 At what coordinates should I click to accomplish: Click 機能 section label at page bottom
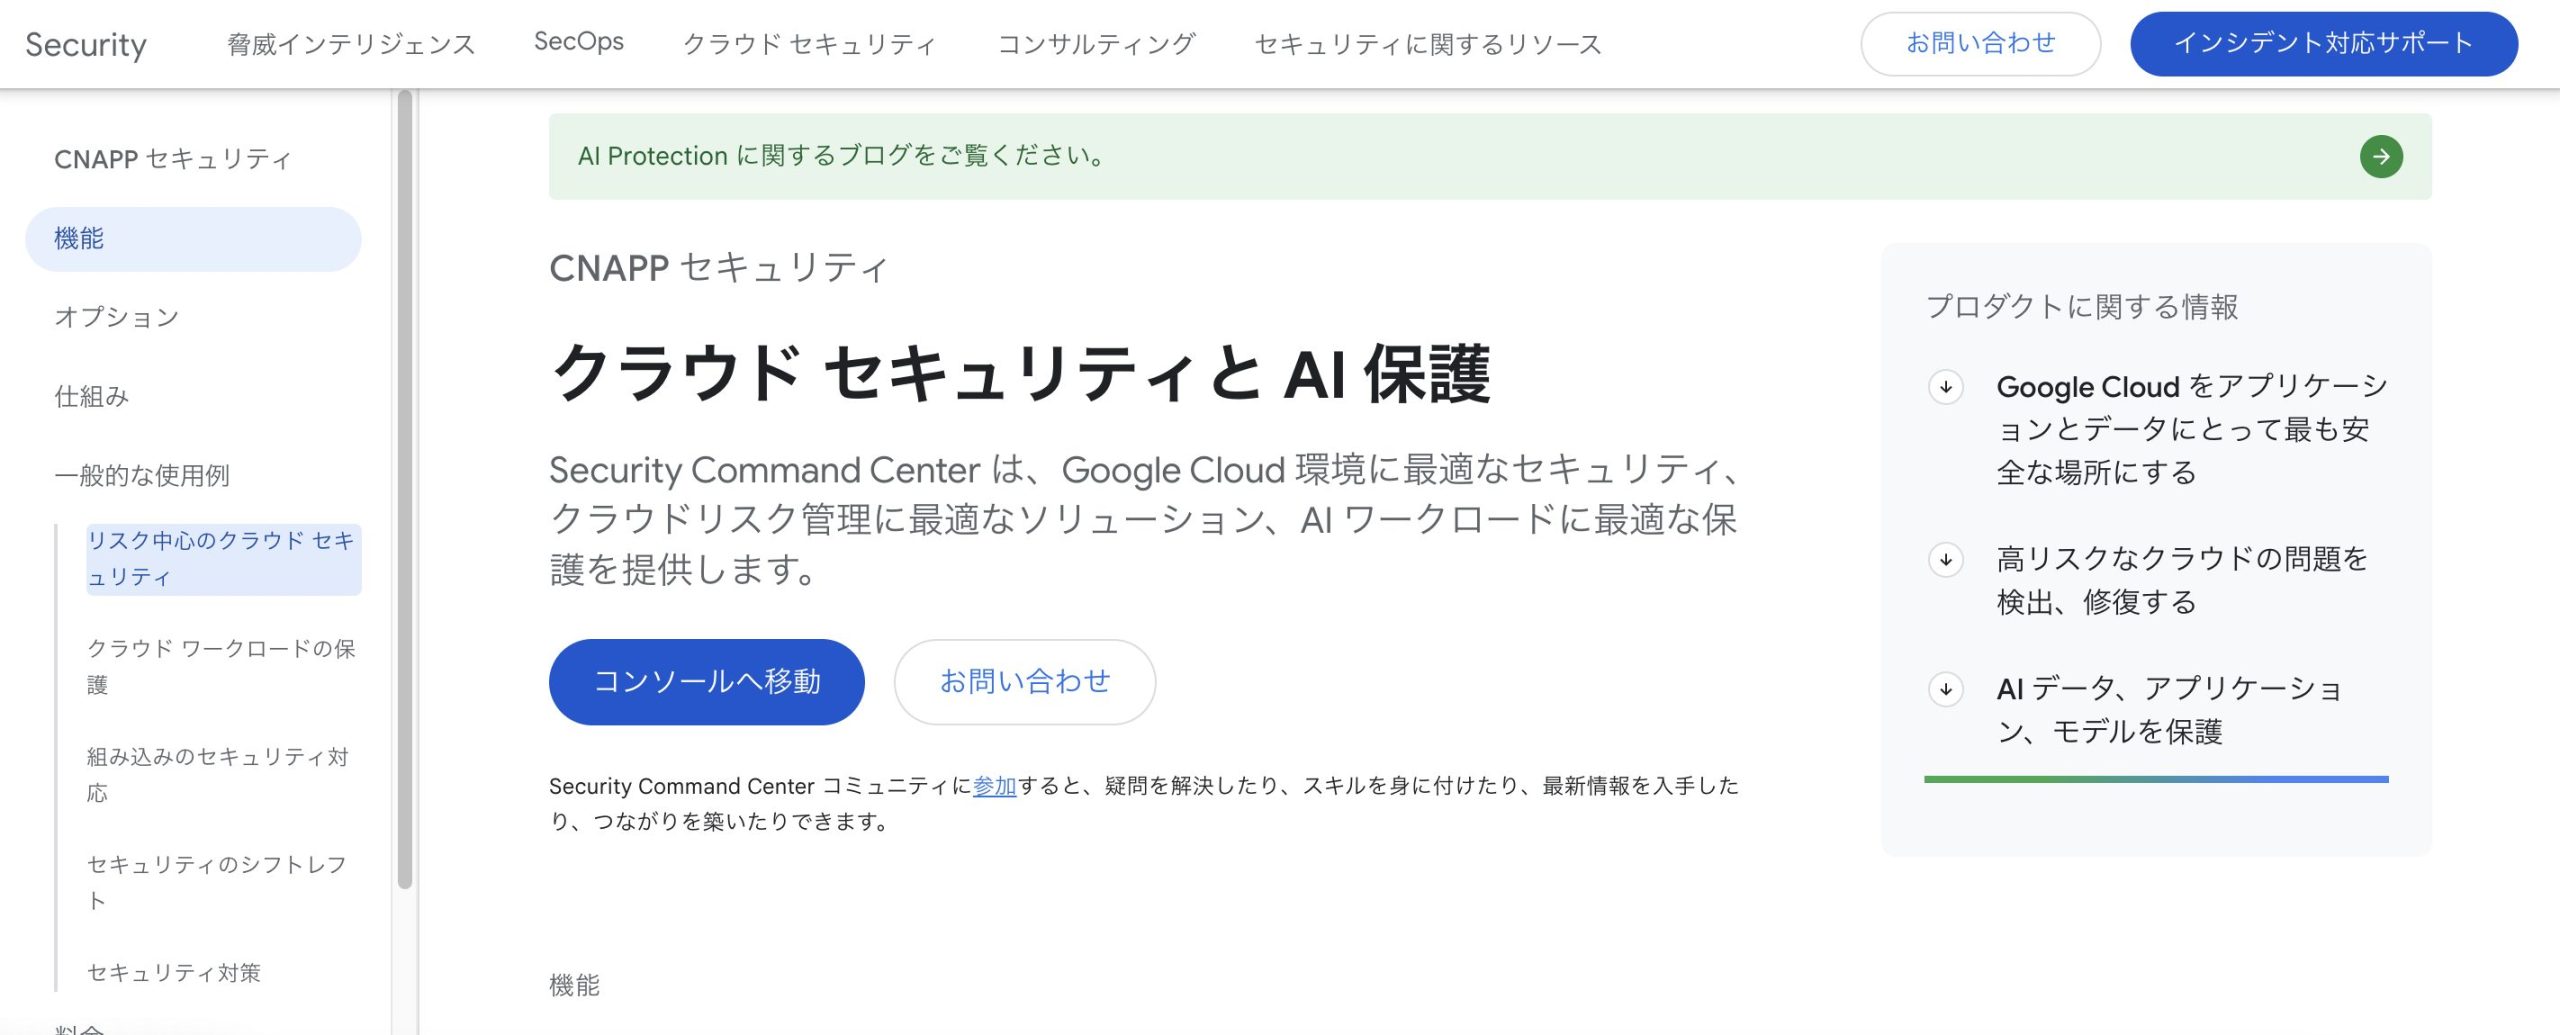tap(575, 986)
